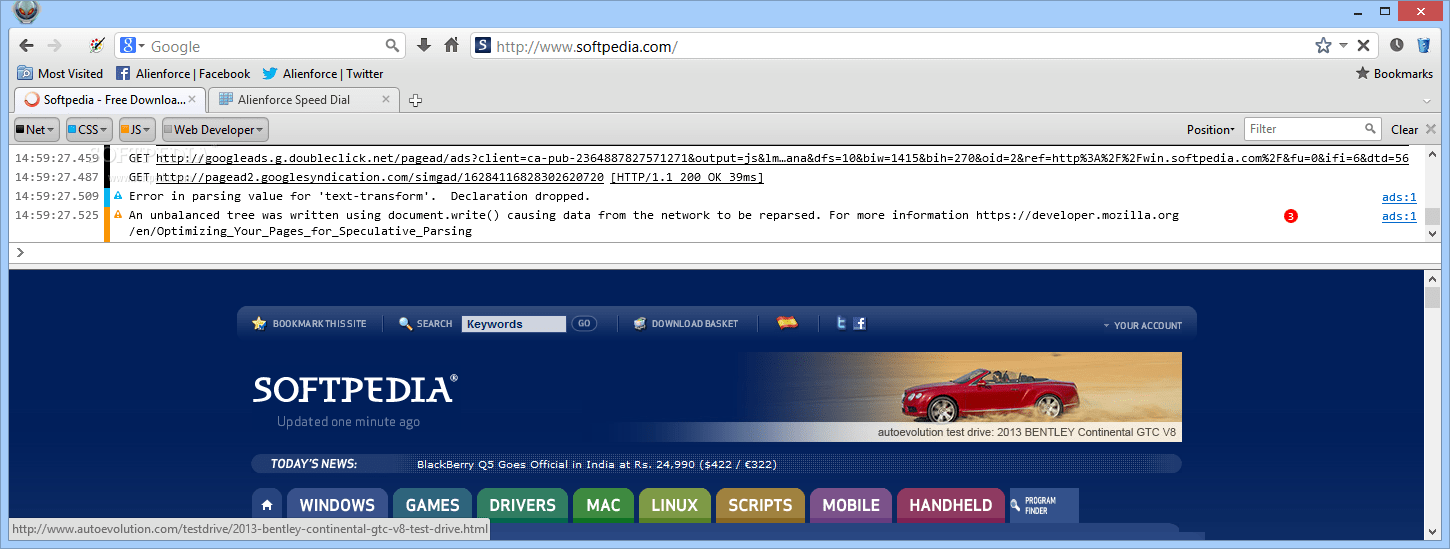
Task: Click the GO search button on Softpedia
Action: [x=583, y=323]
